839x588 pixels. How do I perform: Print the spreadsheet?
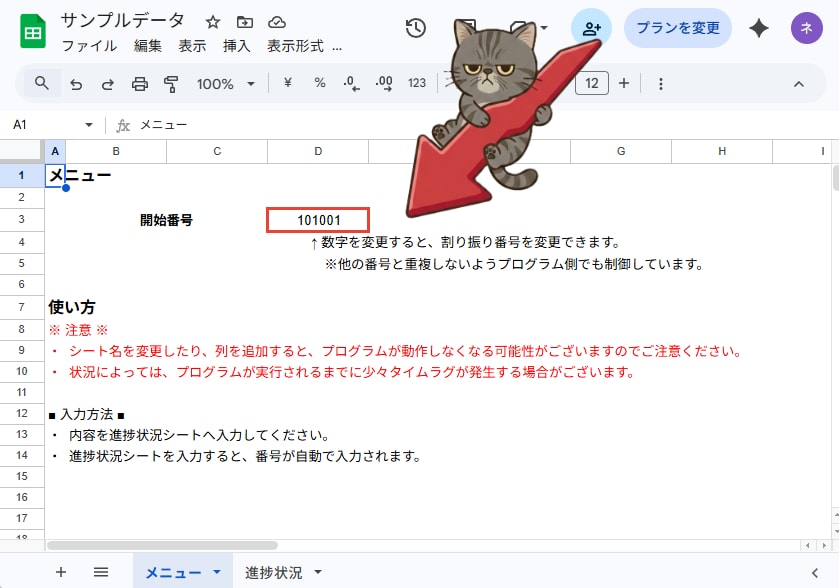click(140, 84)
